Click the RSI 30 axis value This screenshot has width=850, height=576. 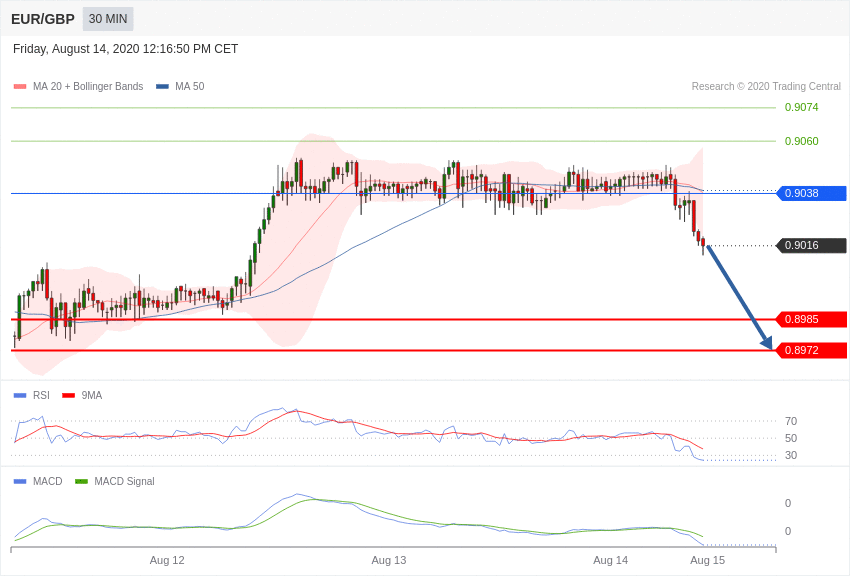click(x=791, y=456)
